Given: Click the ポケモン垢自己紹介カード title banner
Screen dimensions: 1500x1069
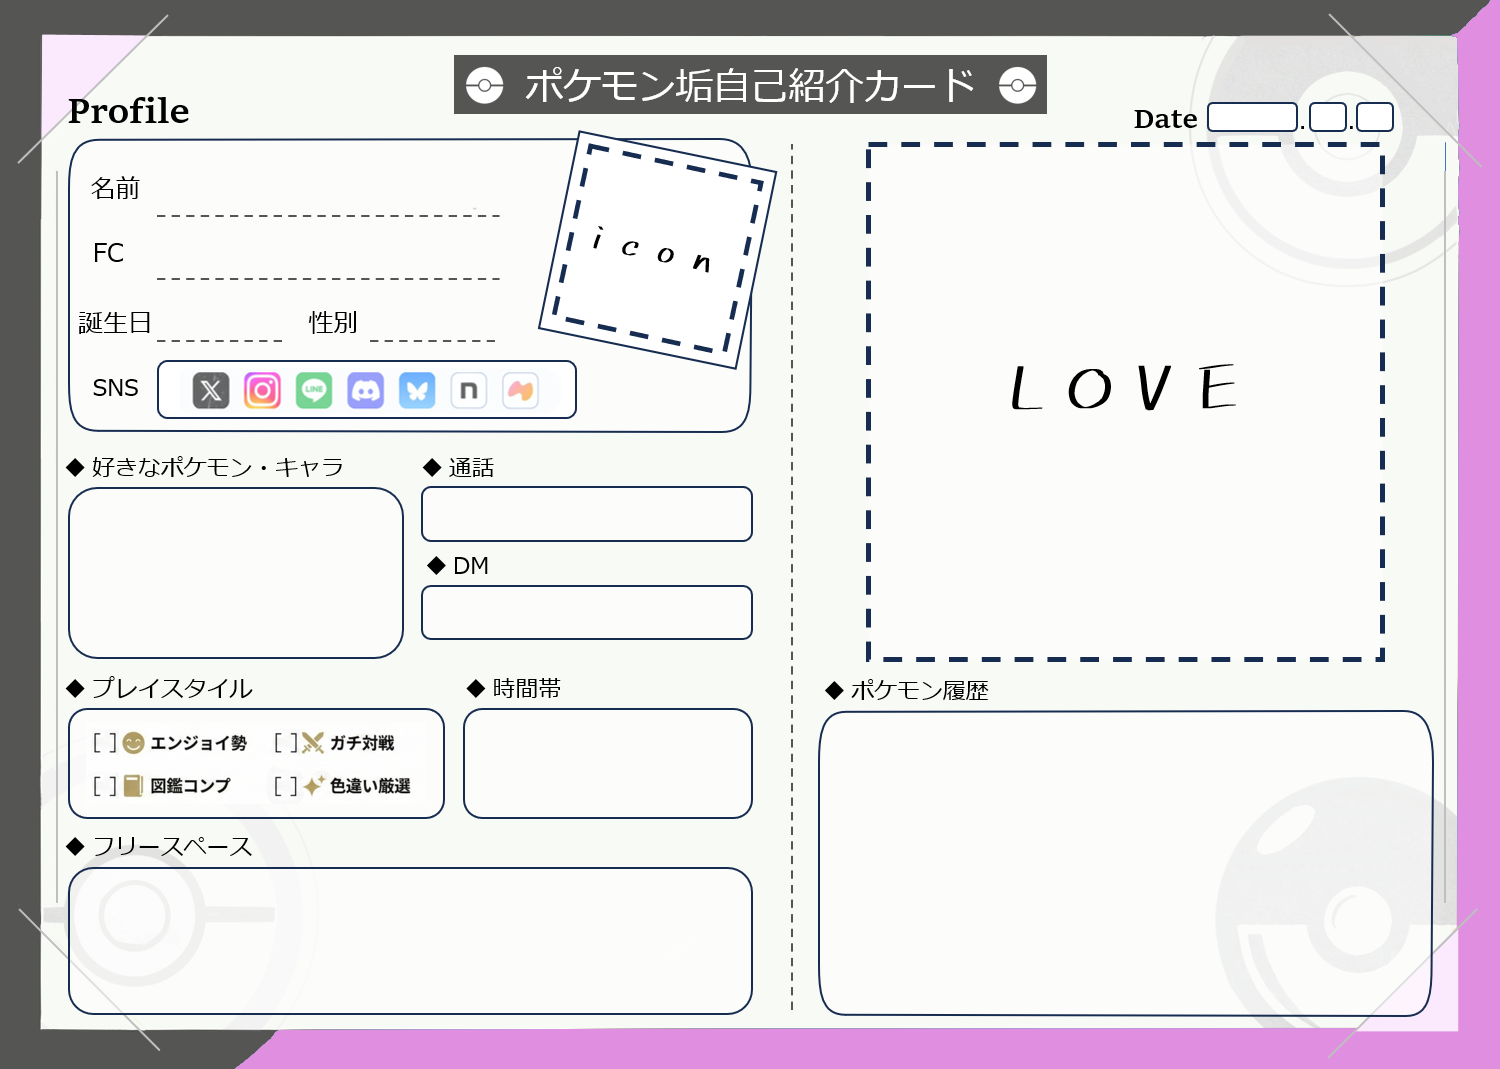Looking at the screenshot, I should pyautogui.click(x=750, y=85).
